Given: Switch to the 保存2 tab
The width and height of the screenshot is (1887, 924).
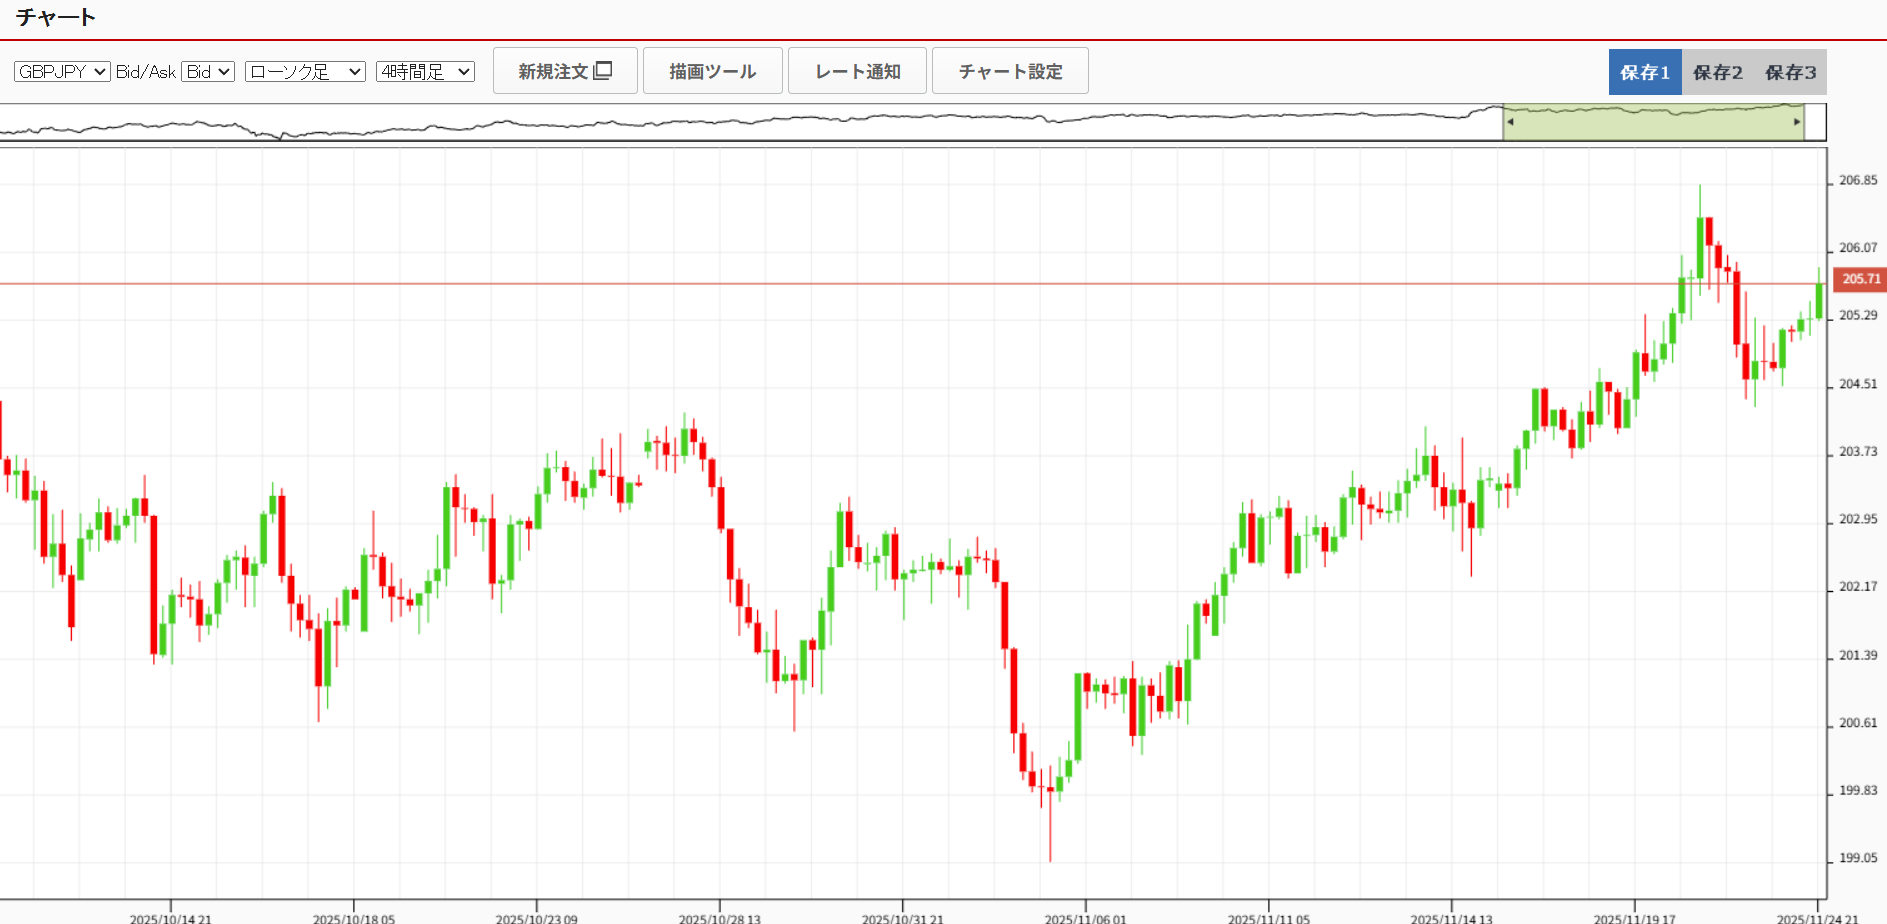Looking at the screenshot, I should point(1717,72).
